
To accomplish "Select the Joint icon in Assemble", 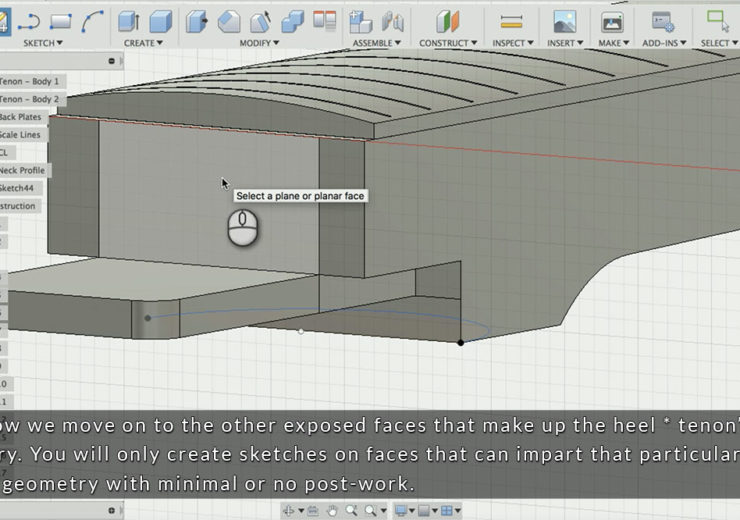I will pyautogui.click(x=393, y=20).
